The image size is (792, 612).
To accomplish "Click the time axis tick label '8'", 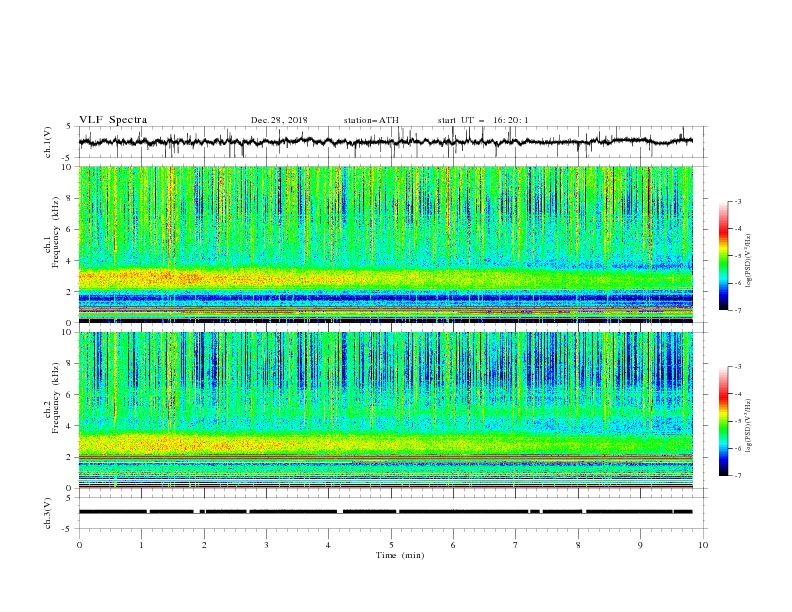I will point(578,545).
